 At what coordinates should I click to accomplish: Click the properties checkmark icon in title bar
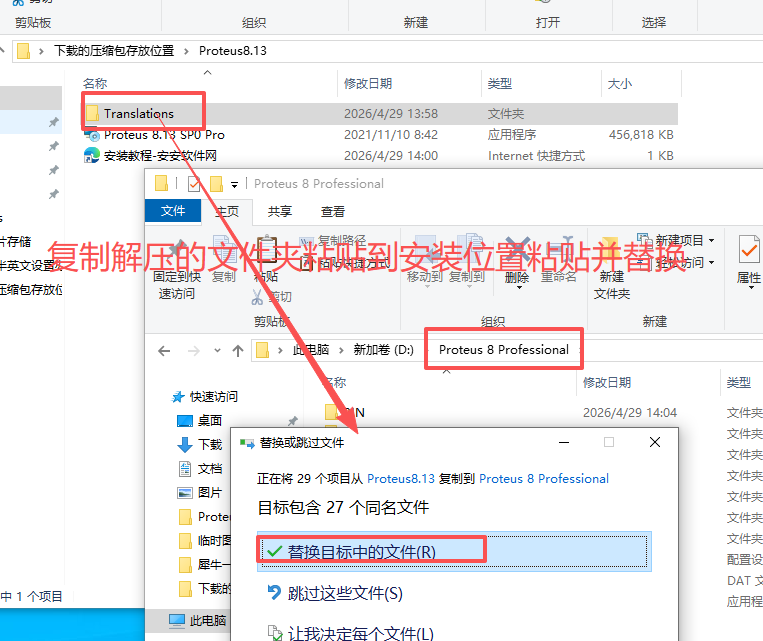point(194,184)
